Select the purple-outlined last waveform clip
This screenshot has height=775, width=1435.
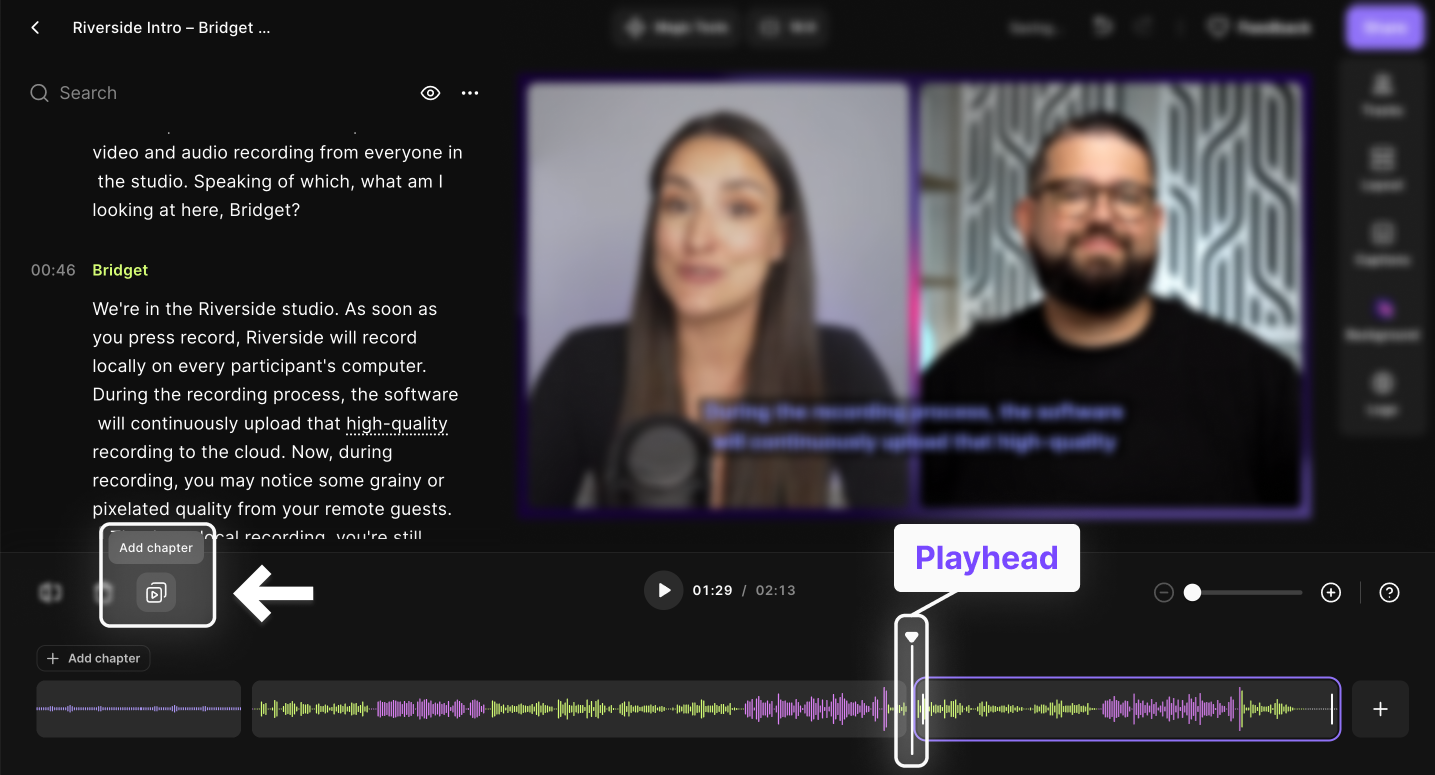(x=1127, y=709)
